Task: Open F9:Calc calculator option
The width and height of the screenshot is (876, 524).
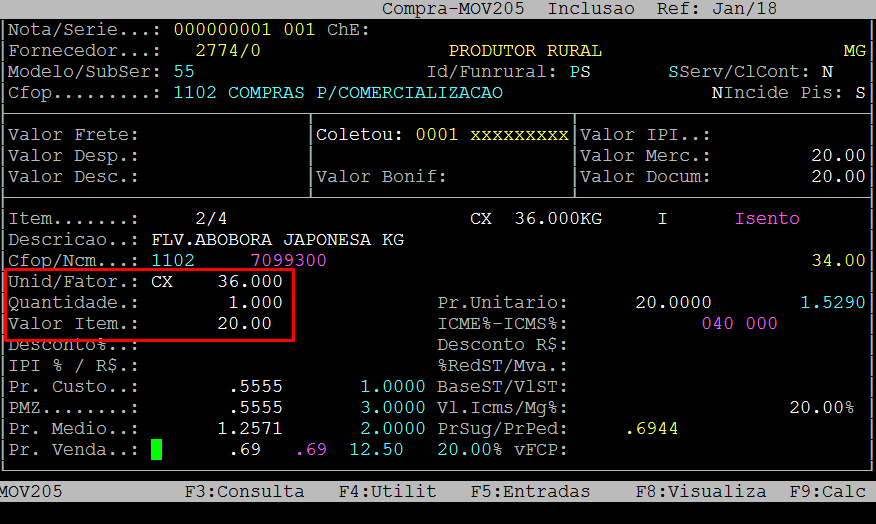Action: pos(831,491)
